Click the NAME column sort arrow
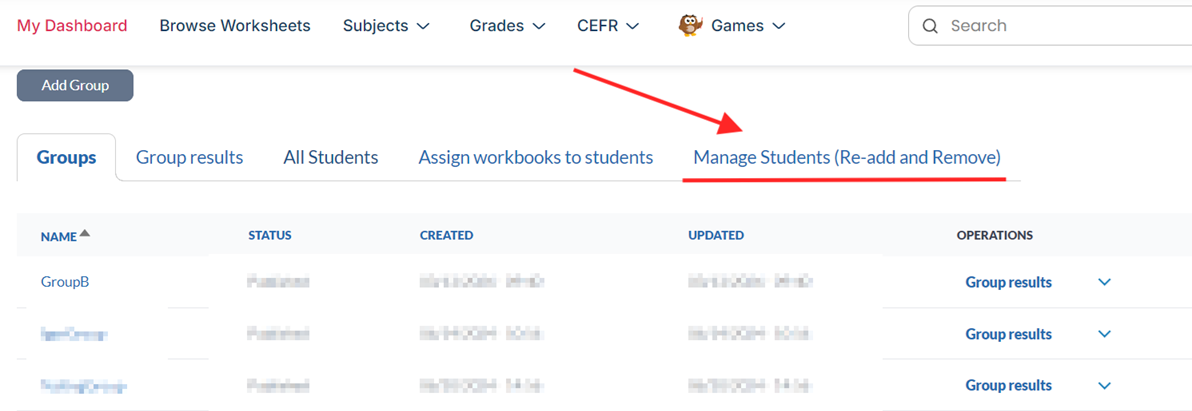This screenshot has width=1192, height=411. pyautogui.click(x=85, y=234)
